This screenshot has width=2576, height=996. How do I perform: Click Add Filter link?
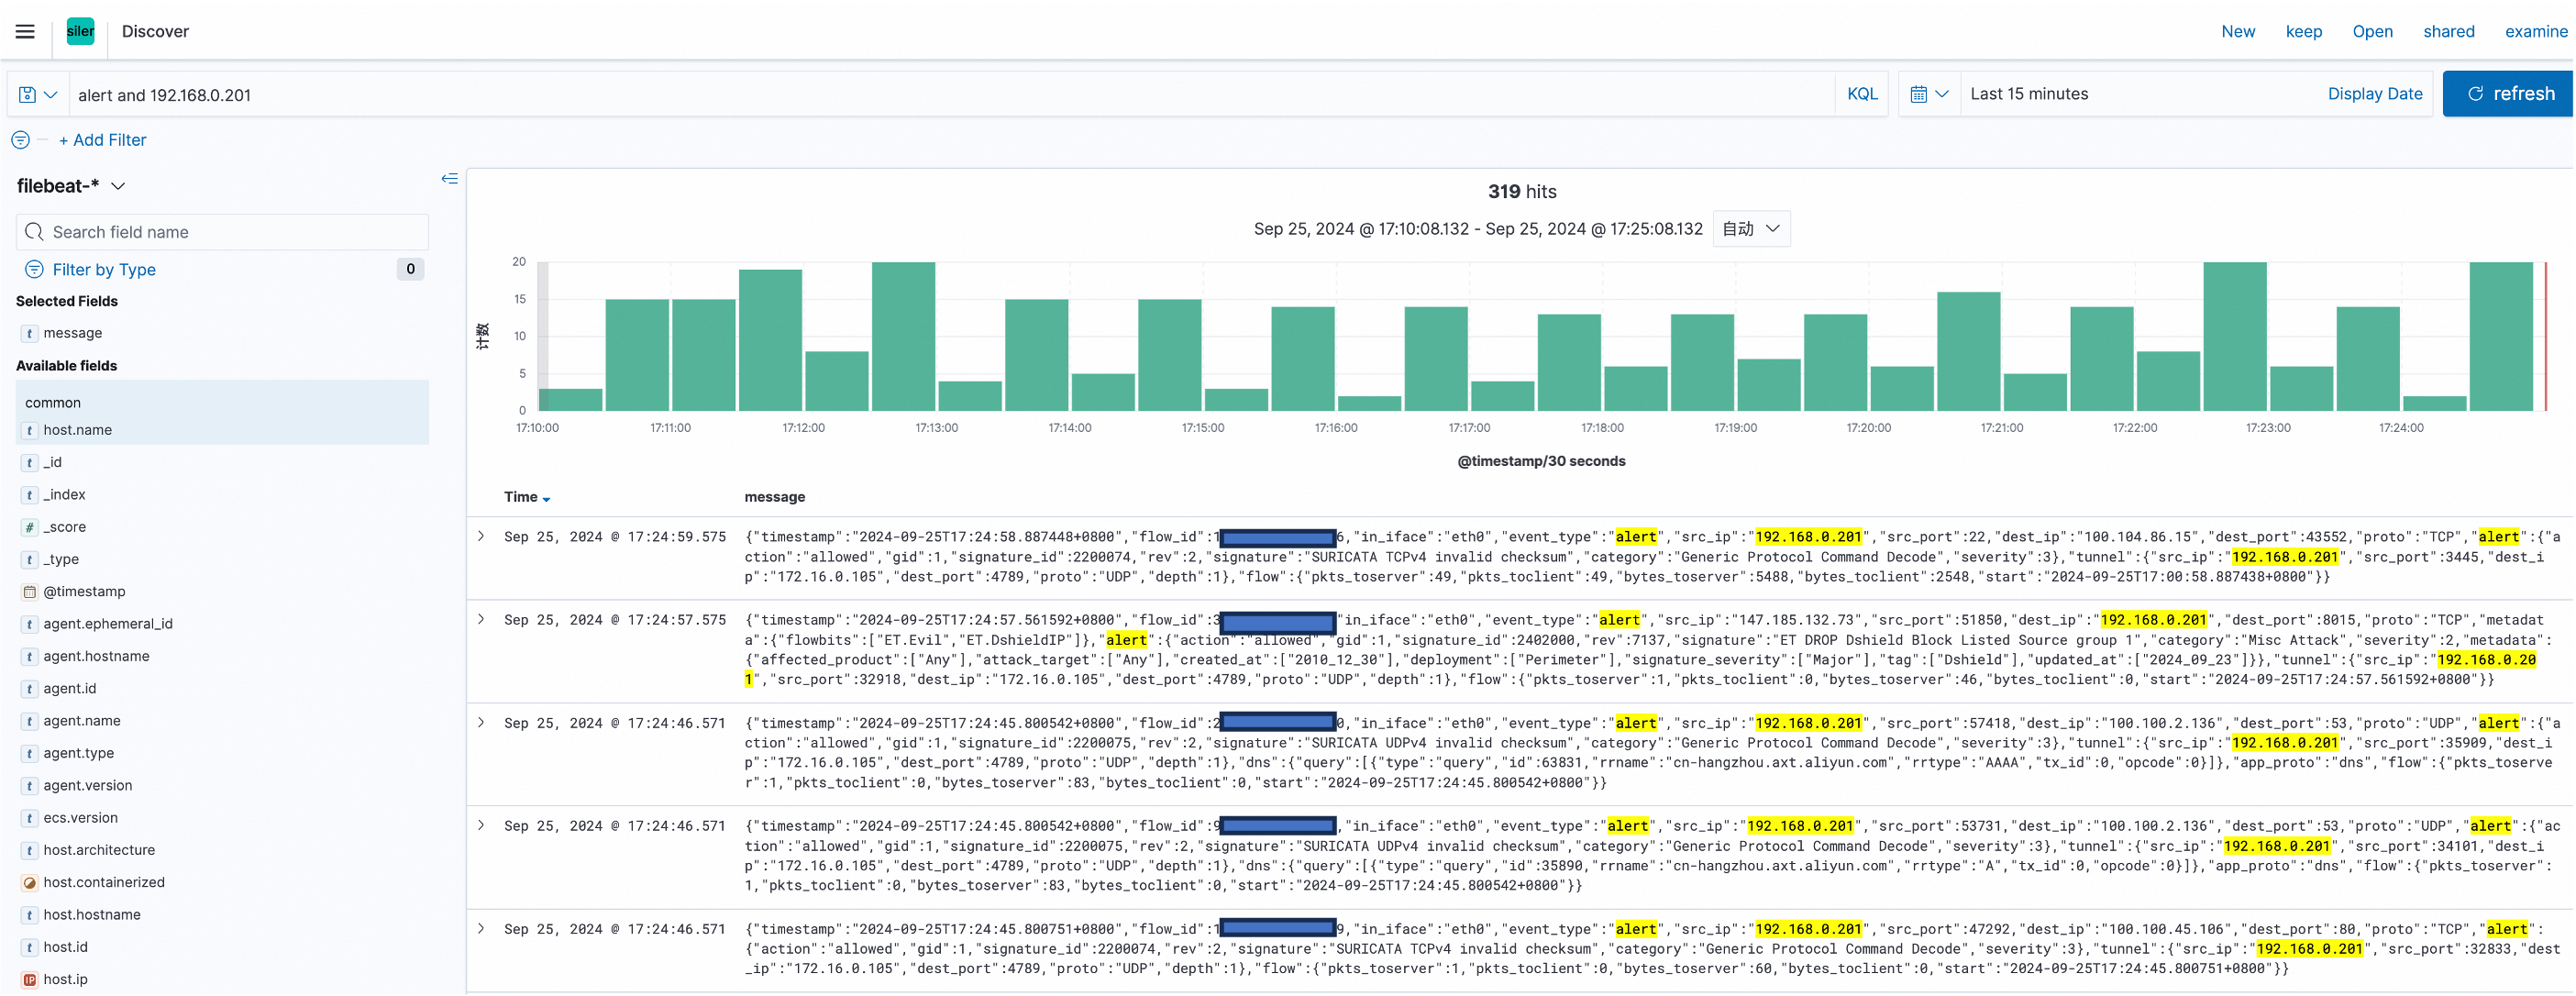coord(102,140)
